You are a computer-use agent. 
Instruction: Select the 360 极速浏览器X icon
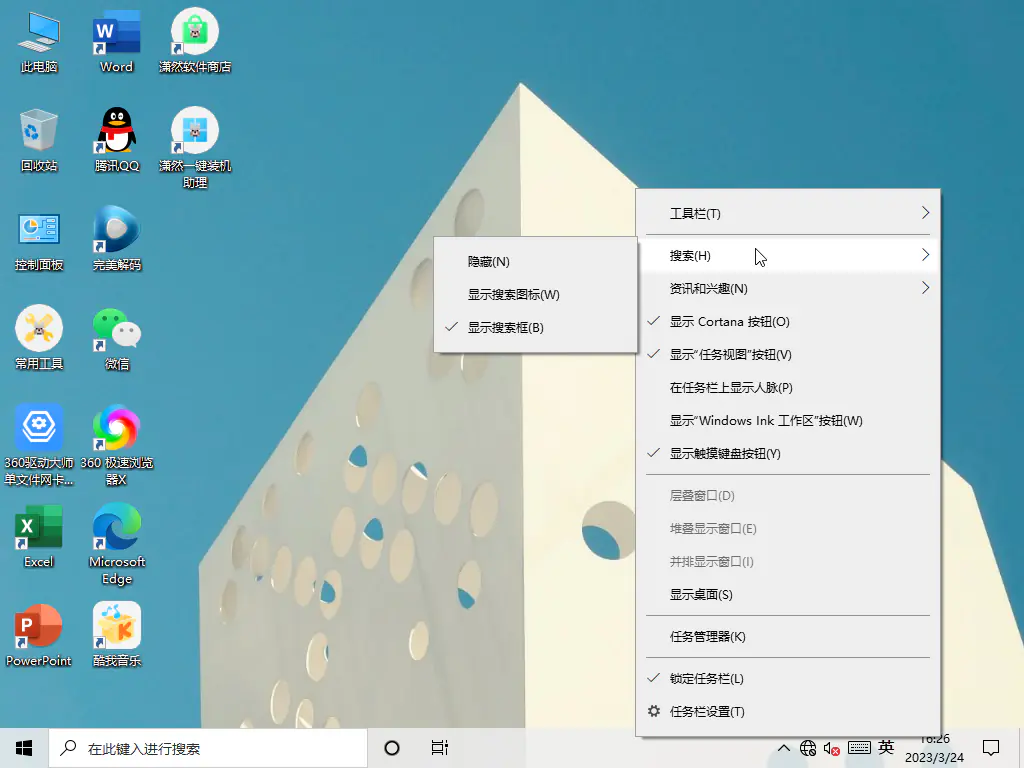pos(117,428)
